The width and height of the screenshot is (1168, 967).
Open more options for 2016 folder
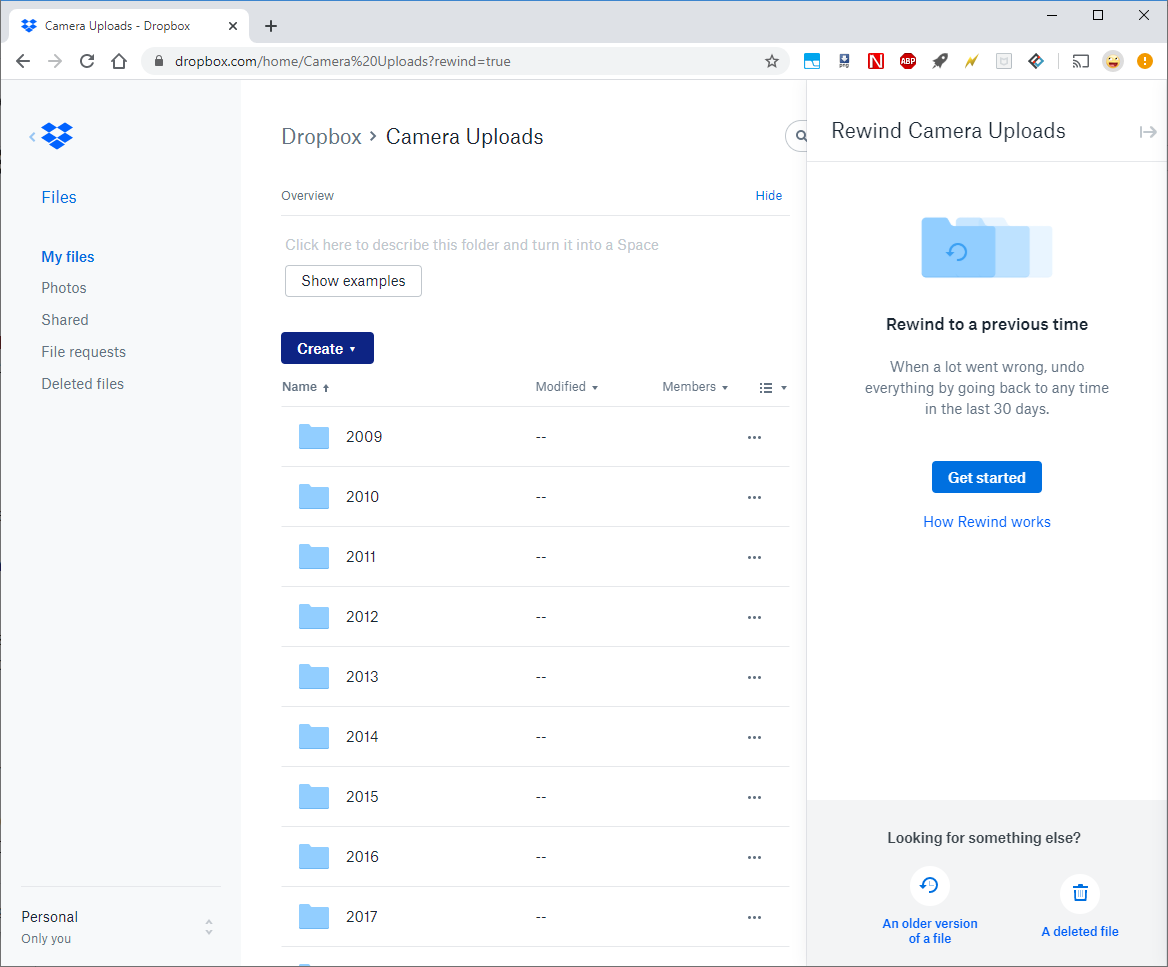tap(754, 857)
